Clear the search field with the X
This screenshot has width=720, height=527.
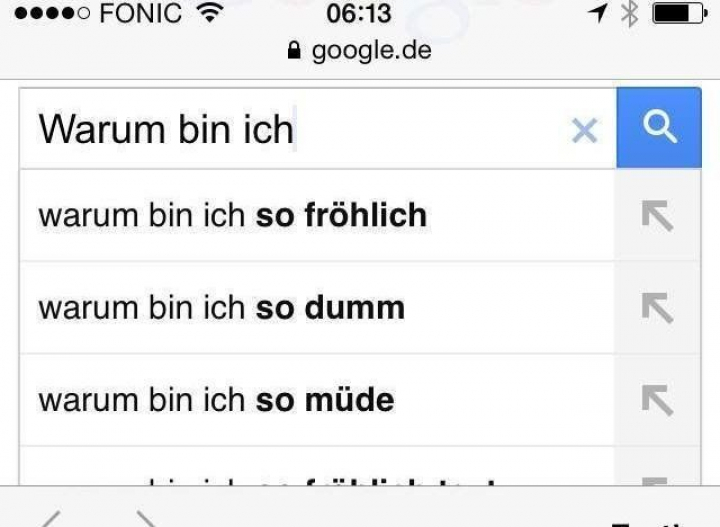(x=584, y=130)
